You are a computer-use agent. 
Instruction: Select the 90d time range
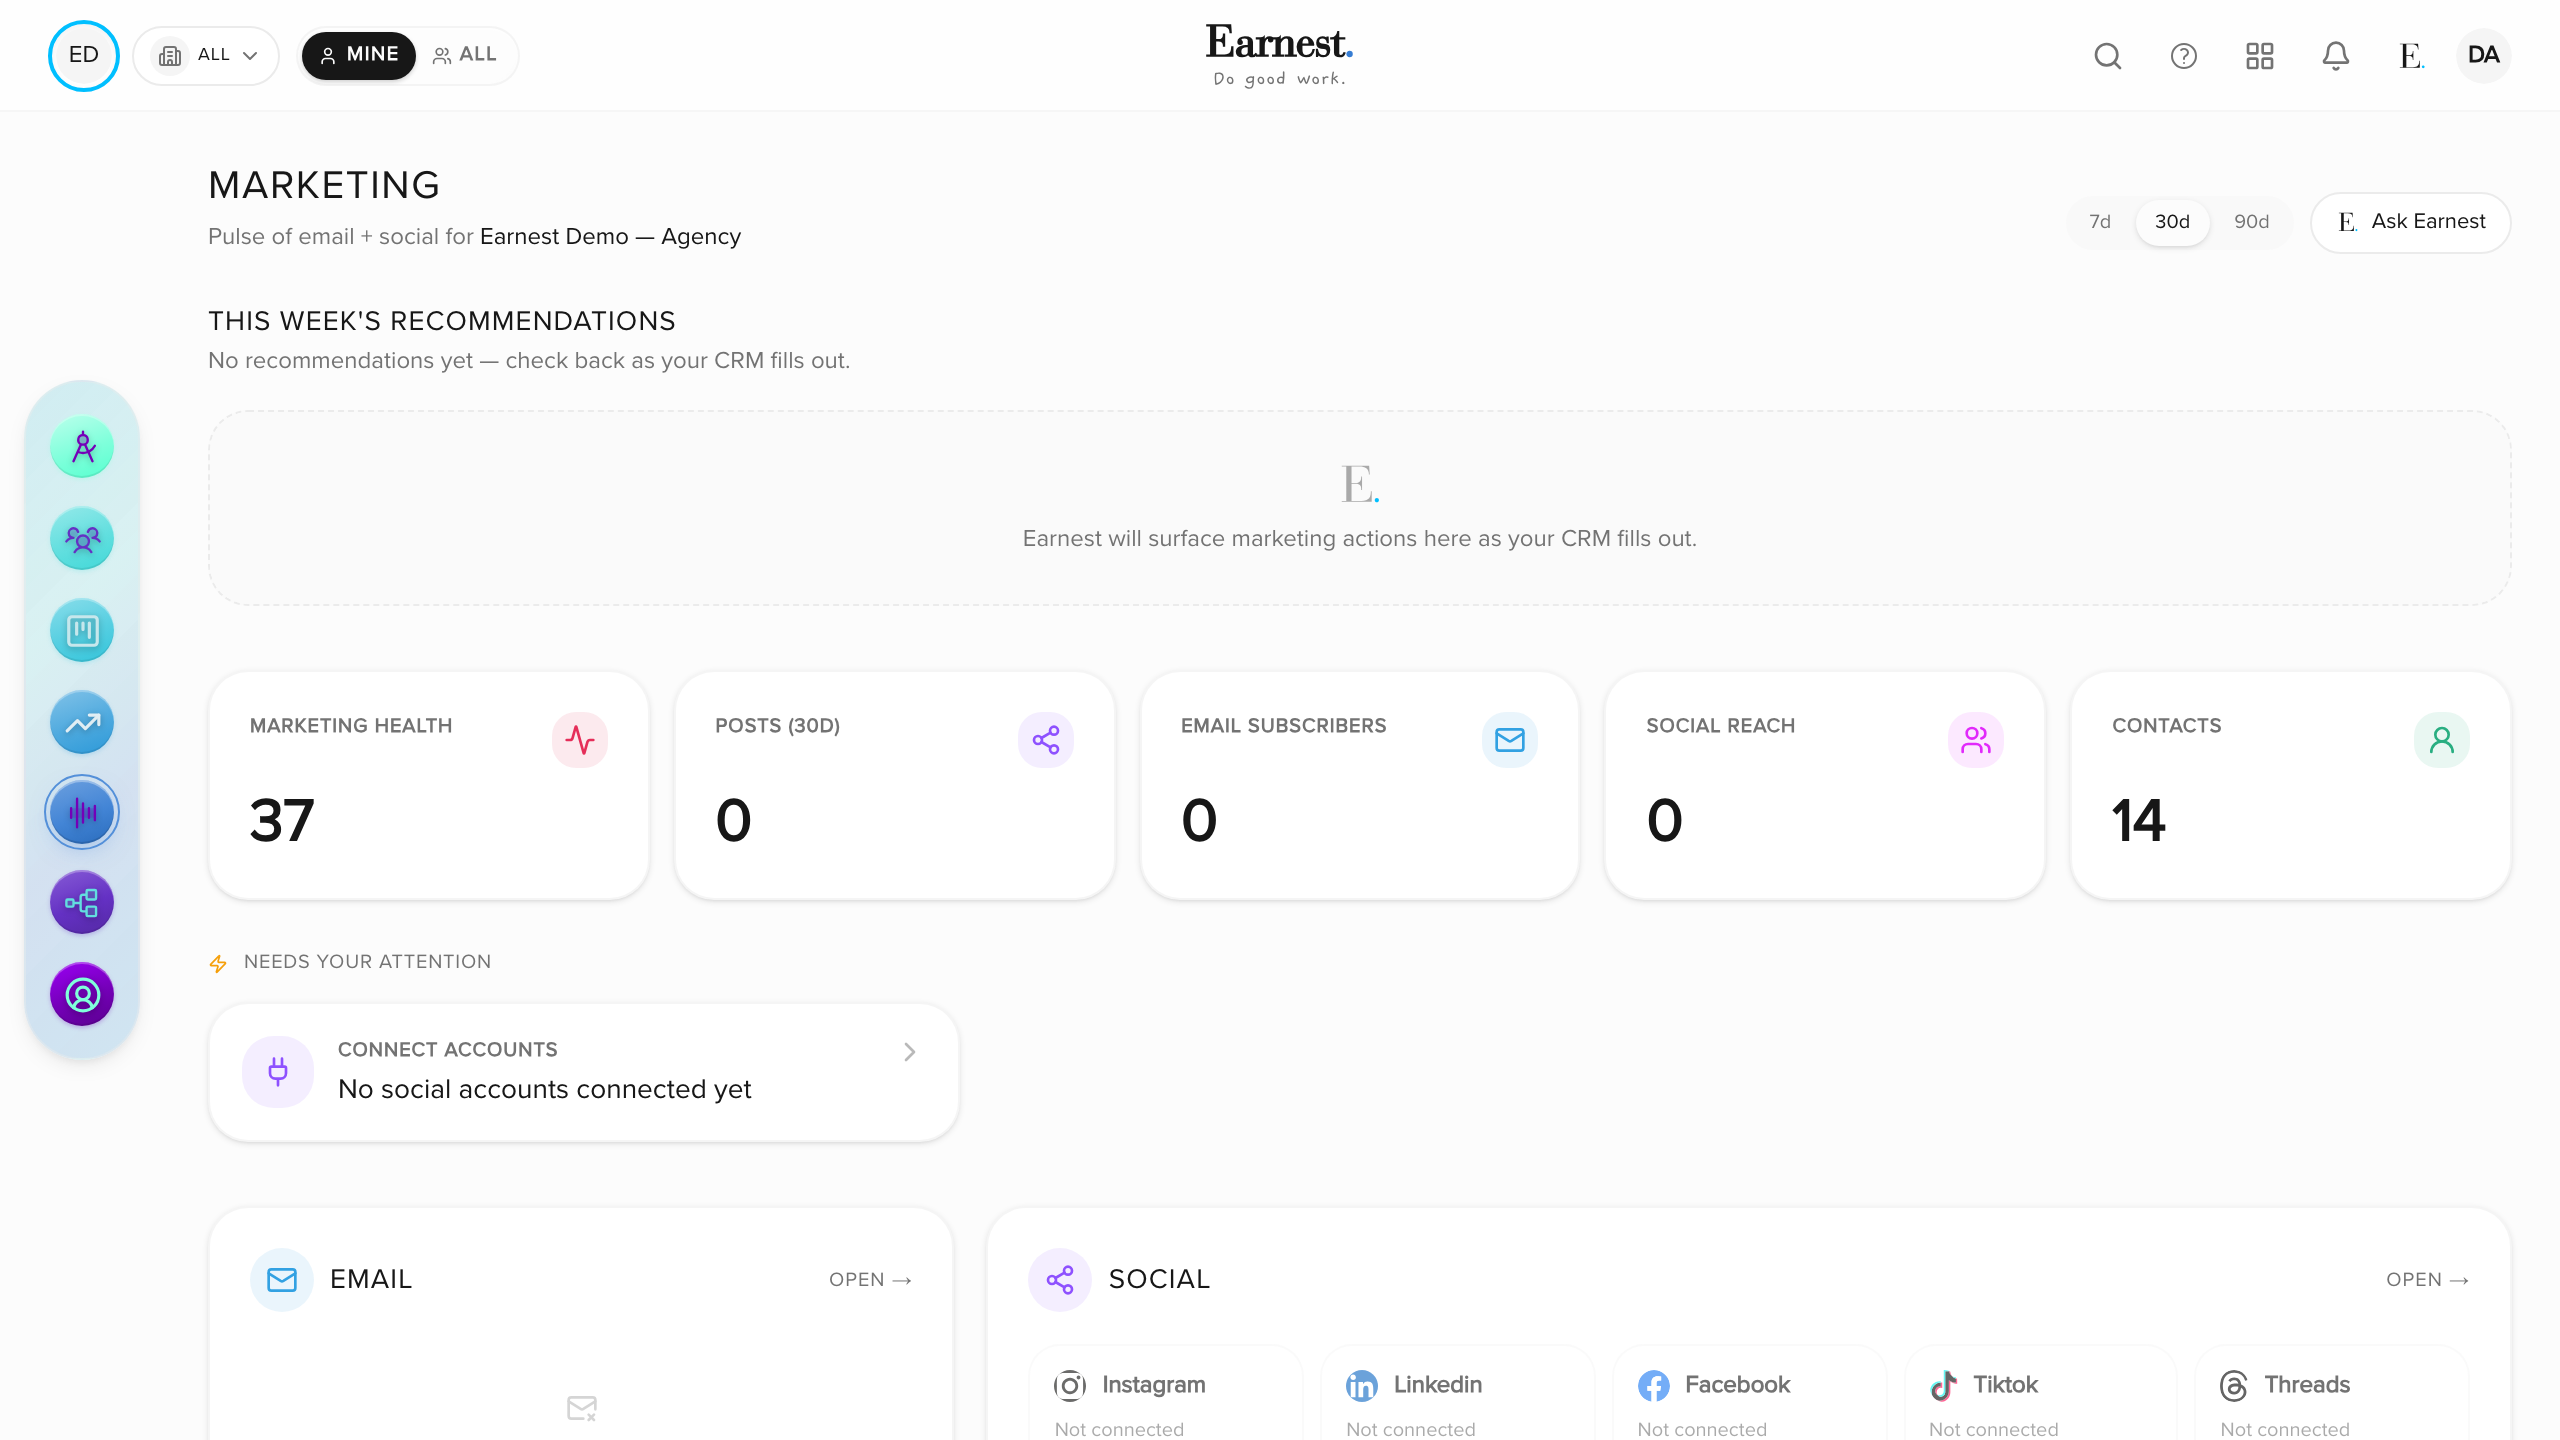[2252, 222]
